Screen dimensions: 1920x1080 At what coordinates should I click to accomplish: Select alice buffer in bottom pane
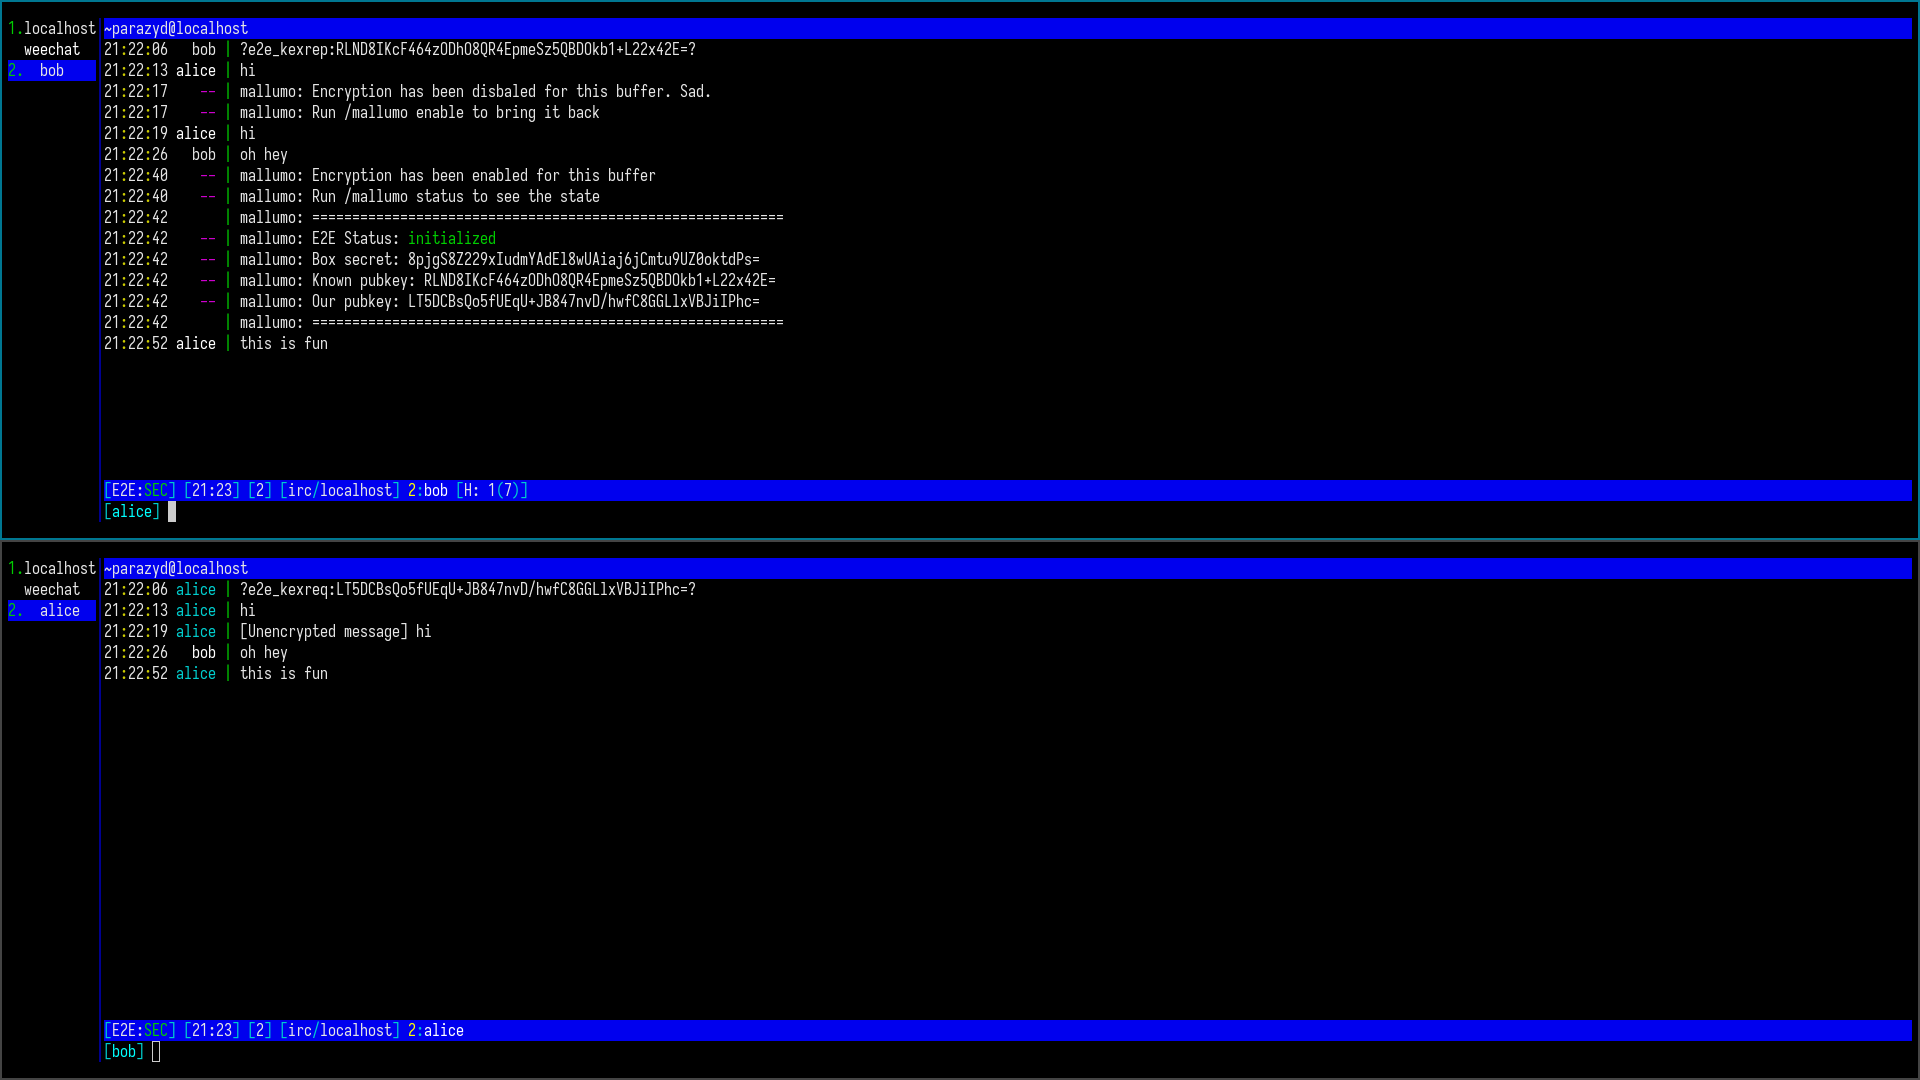[59, 611]
